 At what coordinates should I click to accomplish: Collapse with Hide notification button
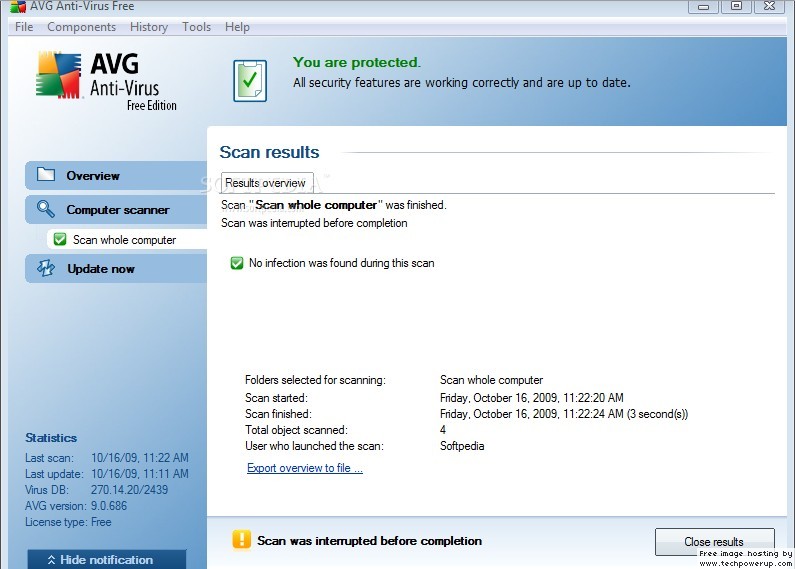pyautogui.click(x=106, y=560)
